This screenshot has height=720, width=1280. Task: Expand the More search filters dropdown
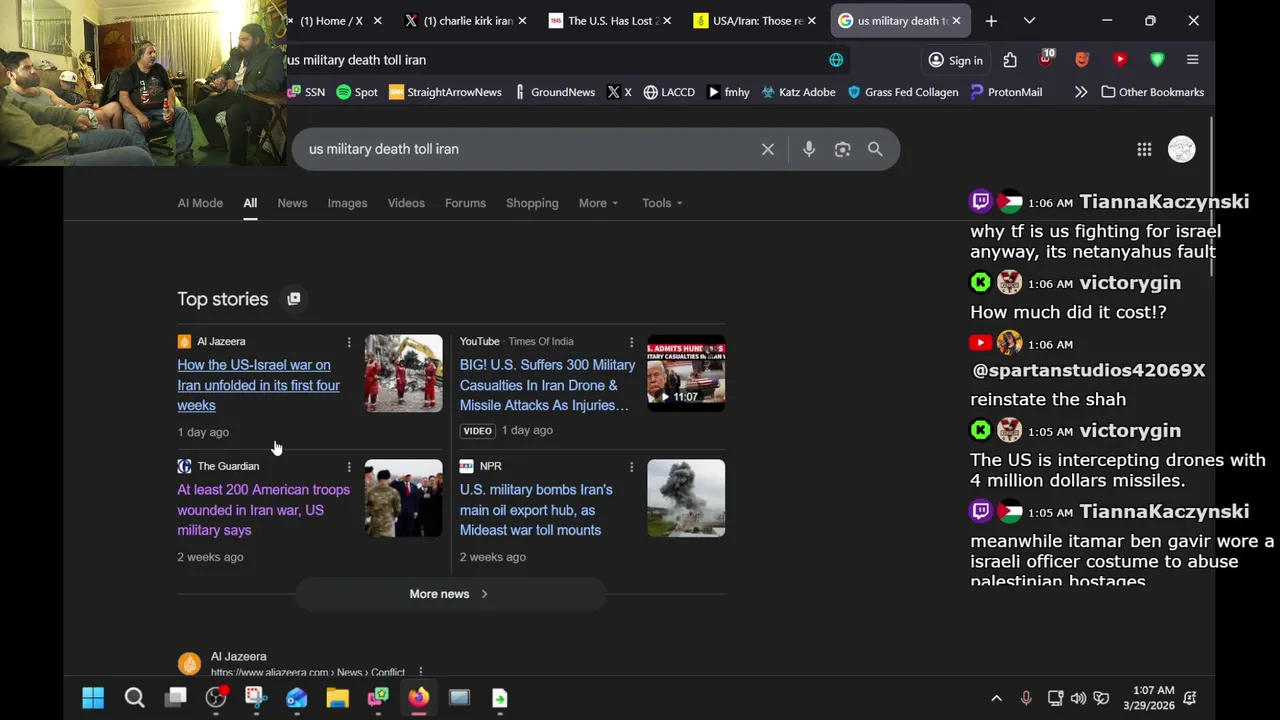(598, 203)
